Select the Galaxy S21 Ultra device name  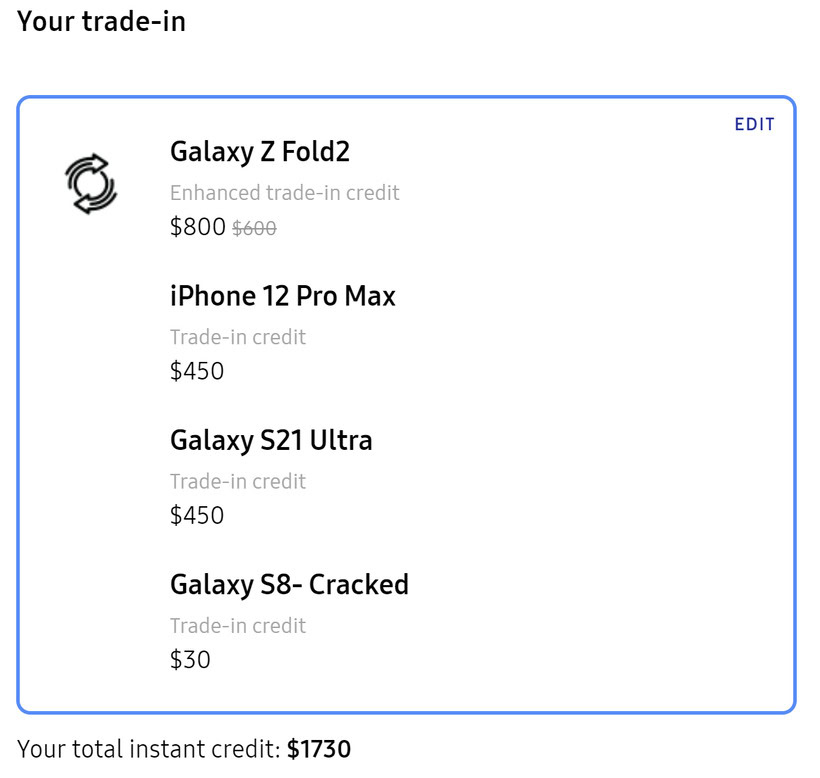tap(271, 440)
